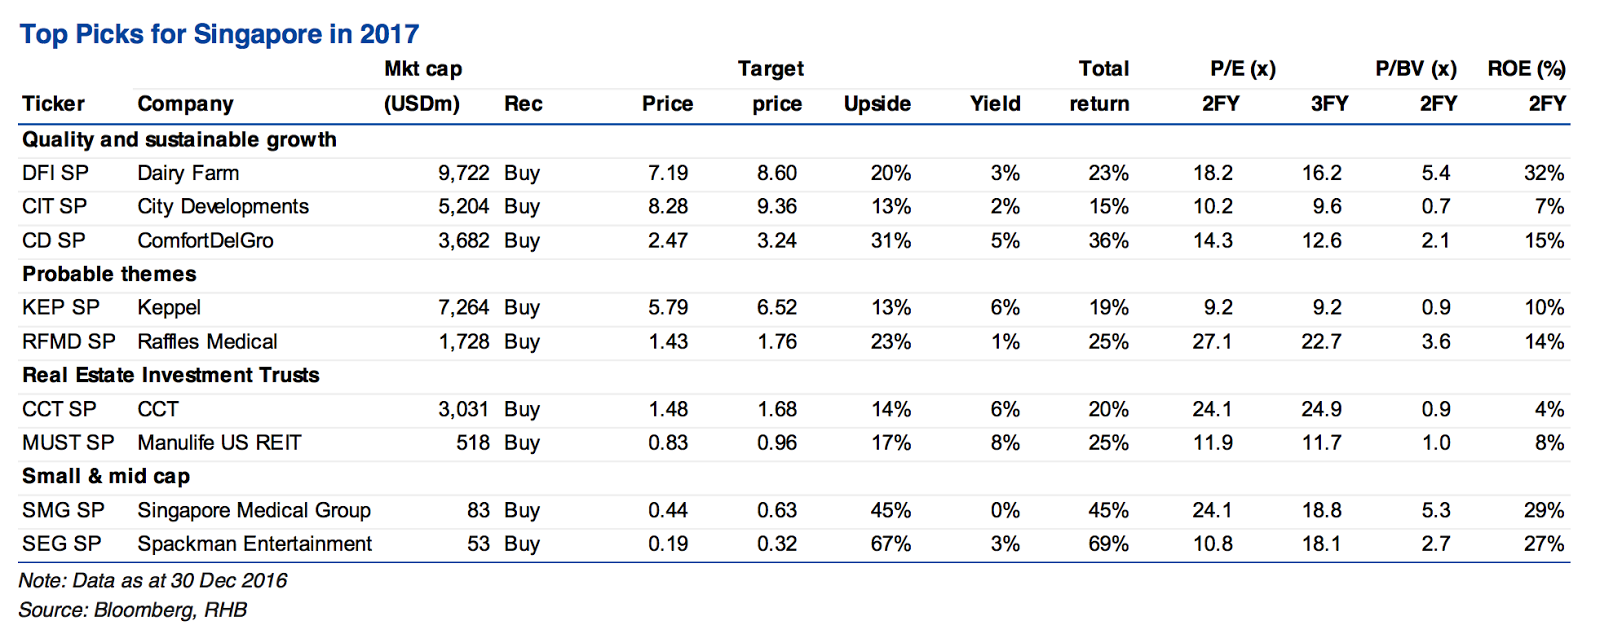Select the Source: Bloomberg, RHB footnote
Viewport: 1600px width, 634px height.
click(132, 610)
